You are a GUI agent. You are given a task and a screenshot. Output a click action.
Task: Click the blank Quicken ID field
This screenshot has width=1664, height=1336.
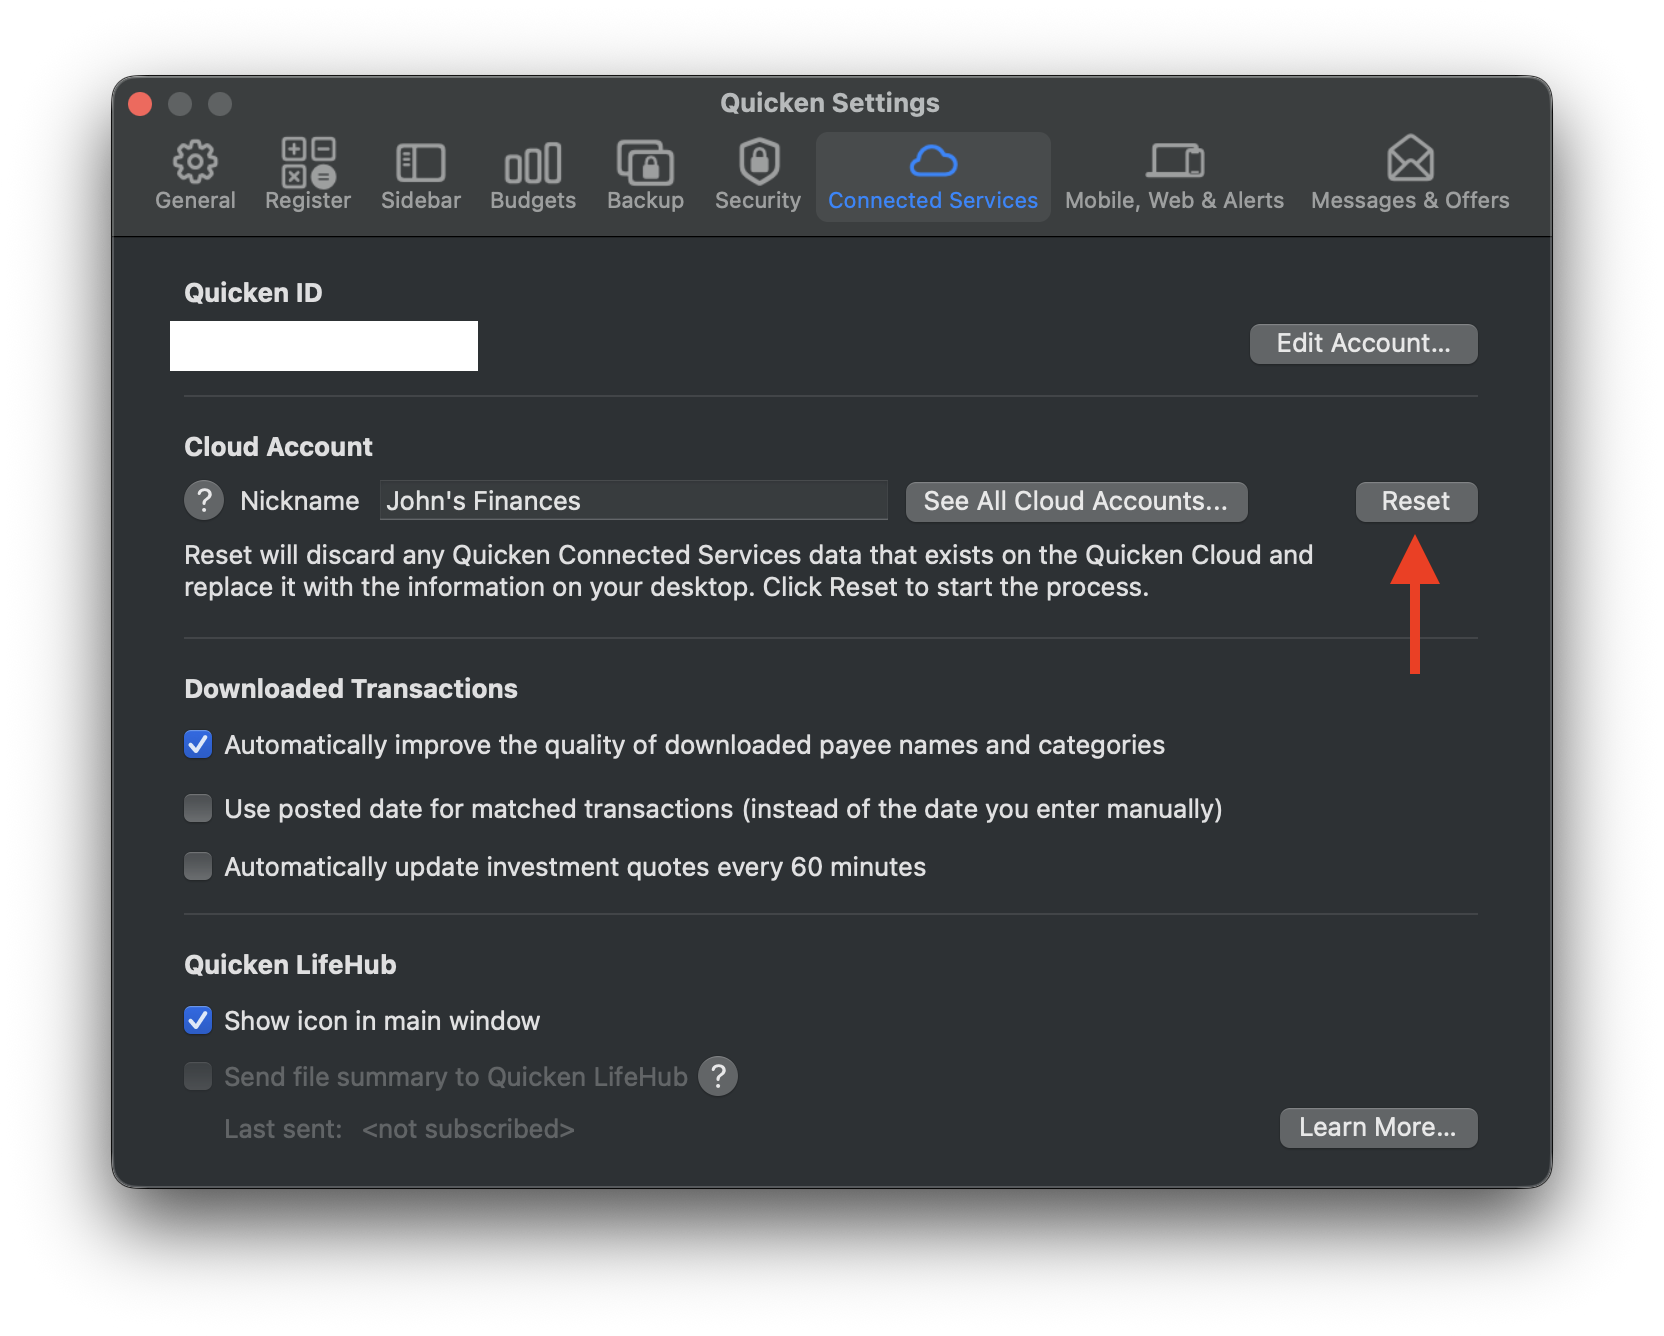[324, 346]
